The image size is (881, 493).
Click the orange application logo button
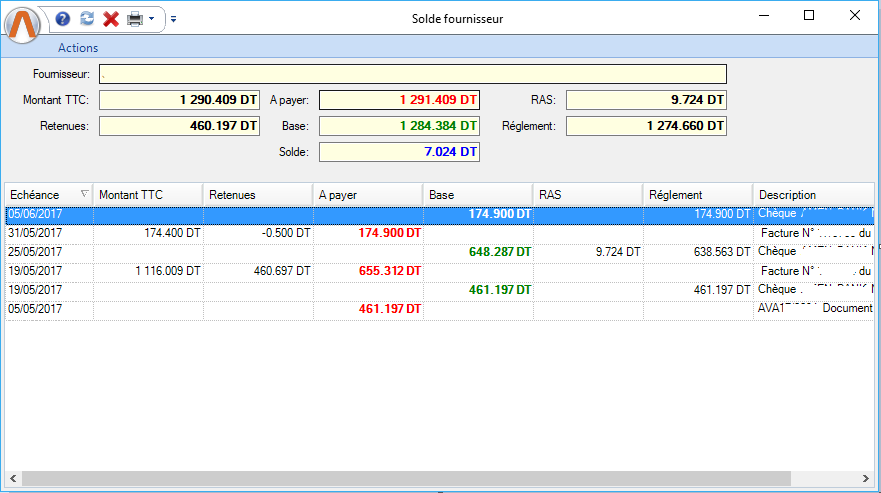tap(23, 24)
